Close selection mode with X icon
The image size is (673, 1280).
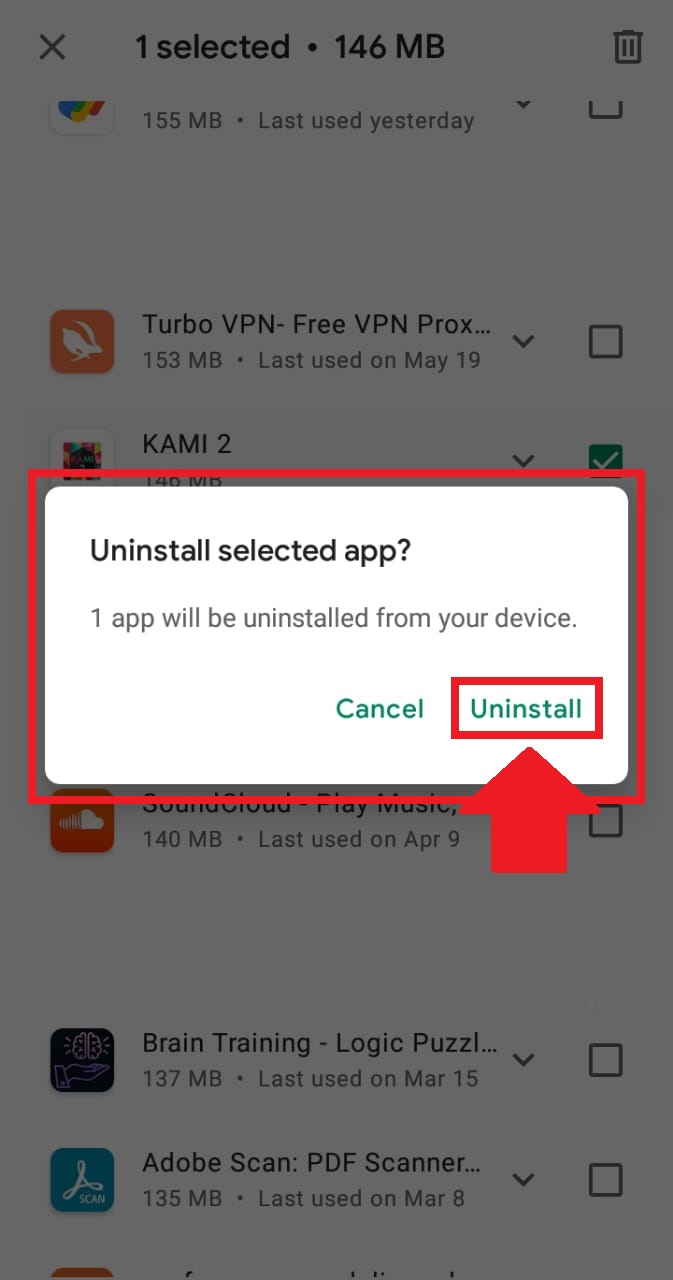click(52, 47)
